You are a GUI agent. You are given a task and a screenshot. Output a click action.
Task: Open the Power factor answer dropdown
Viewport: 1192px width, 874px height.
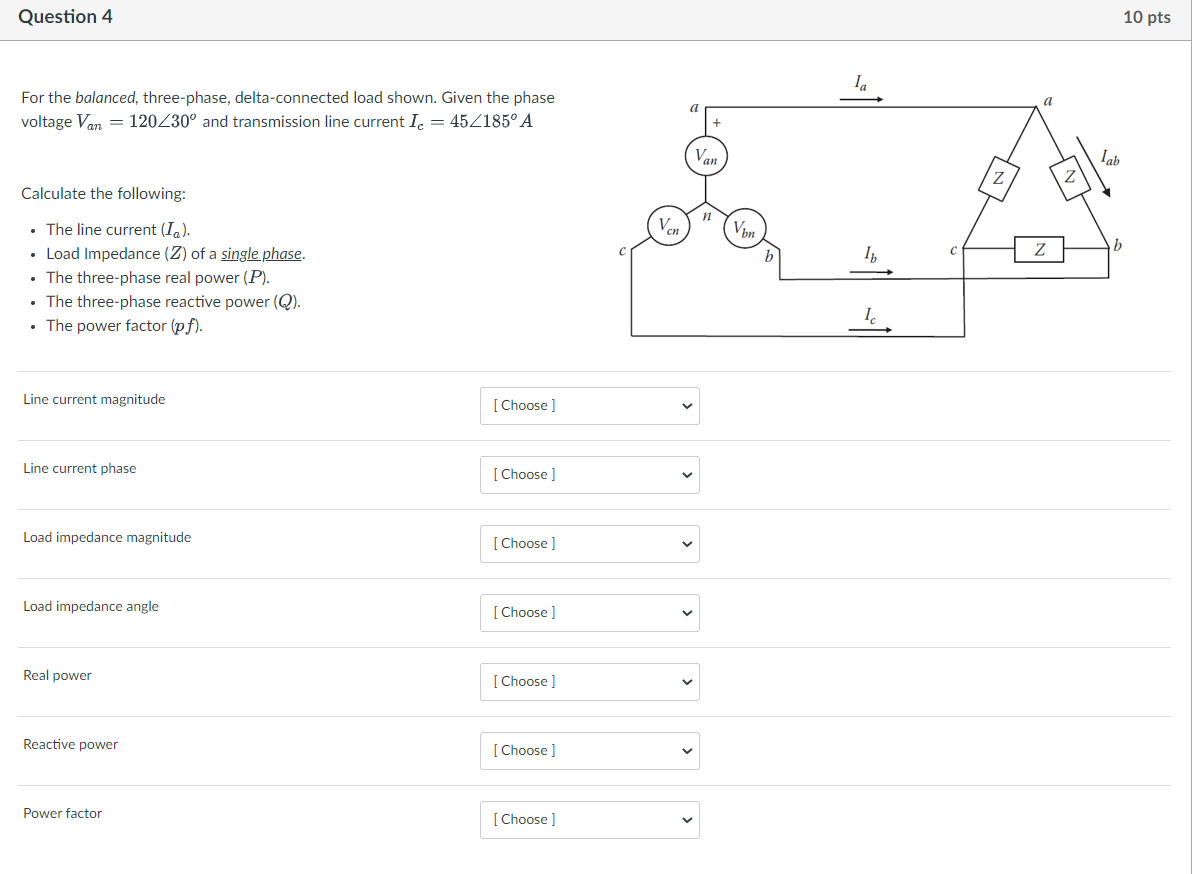click(589, 819)
